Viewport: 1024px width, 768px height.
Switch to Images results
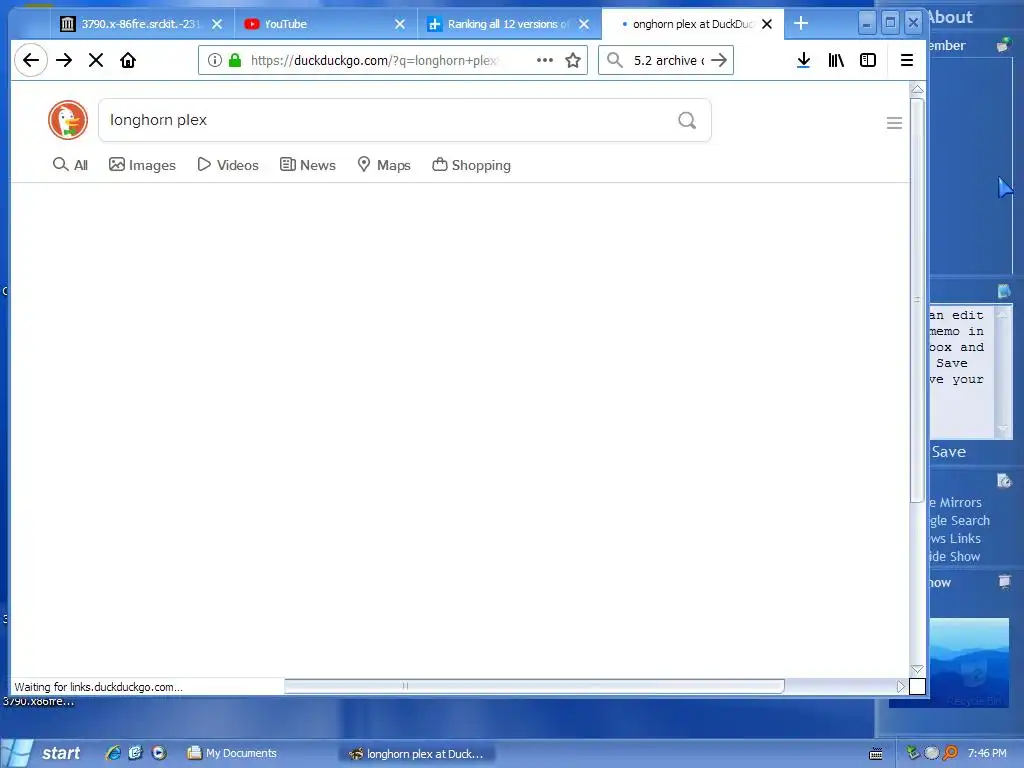(142, 165)
